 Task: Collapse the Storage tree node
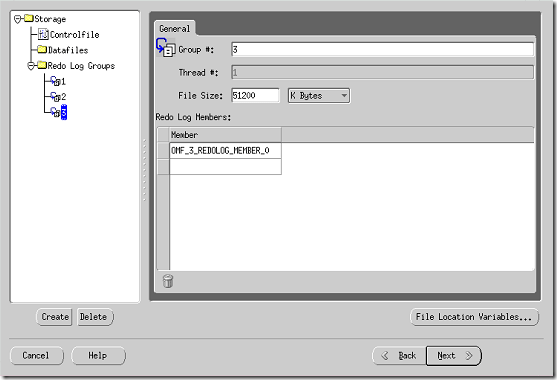(x=18, y=19)
